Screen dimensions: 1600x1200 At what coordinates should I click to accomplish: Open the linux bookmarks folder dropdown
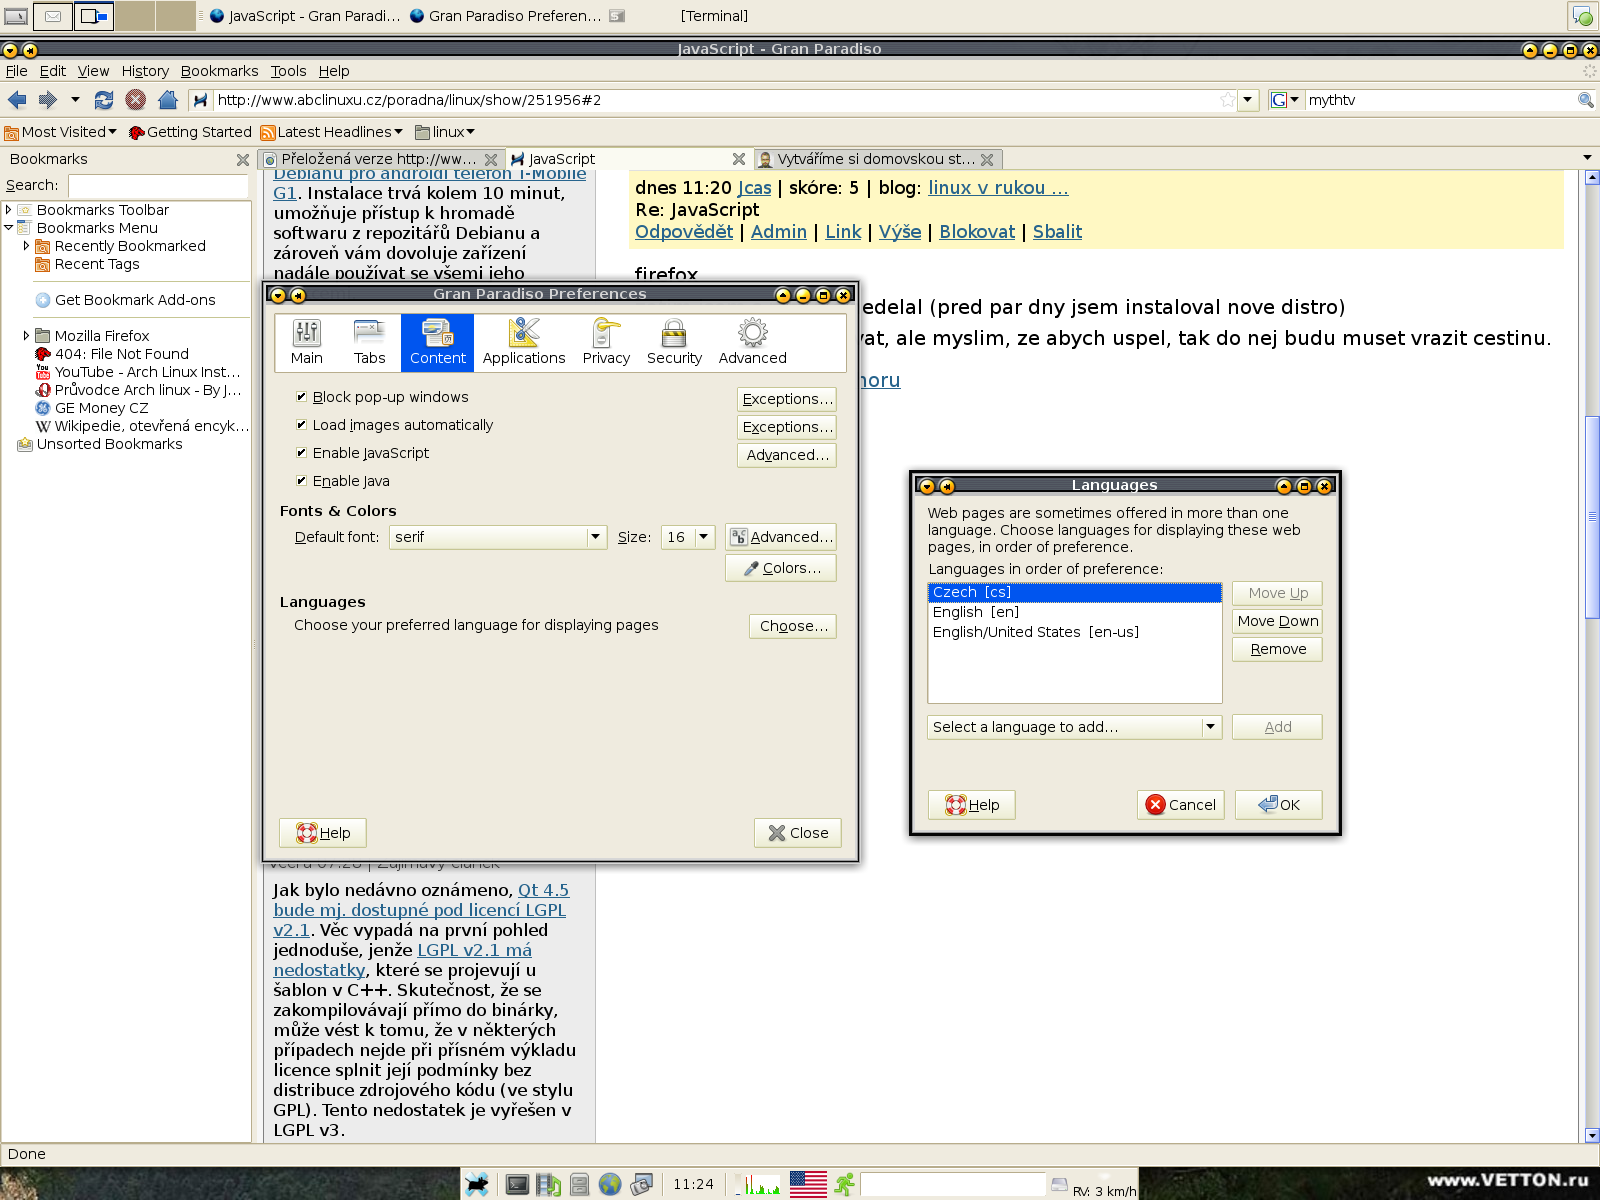pos(445,132)
